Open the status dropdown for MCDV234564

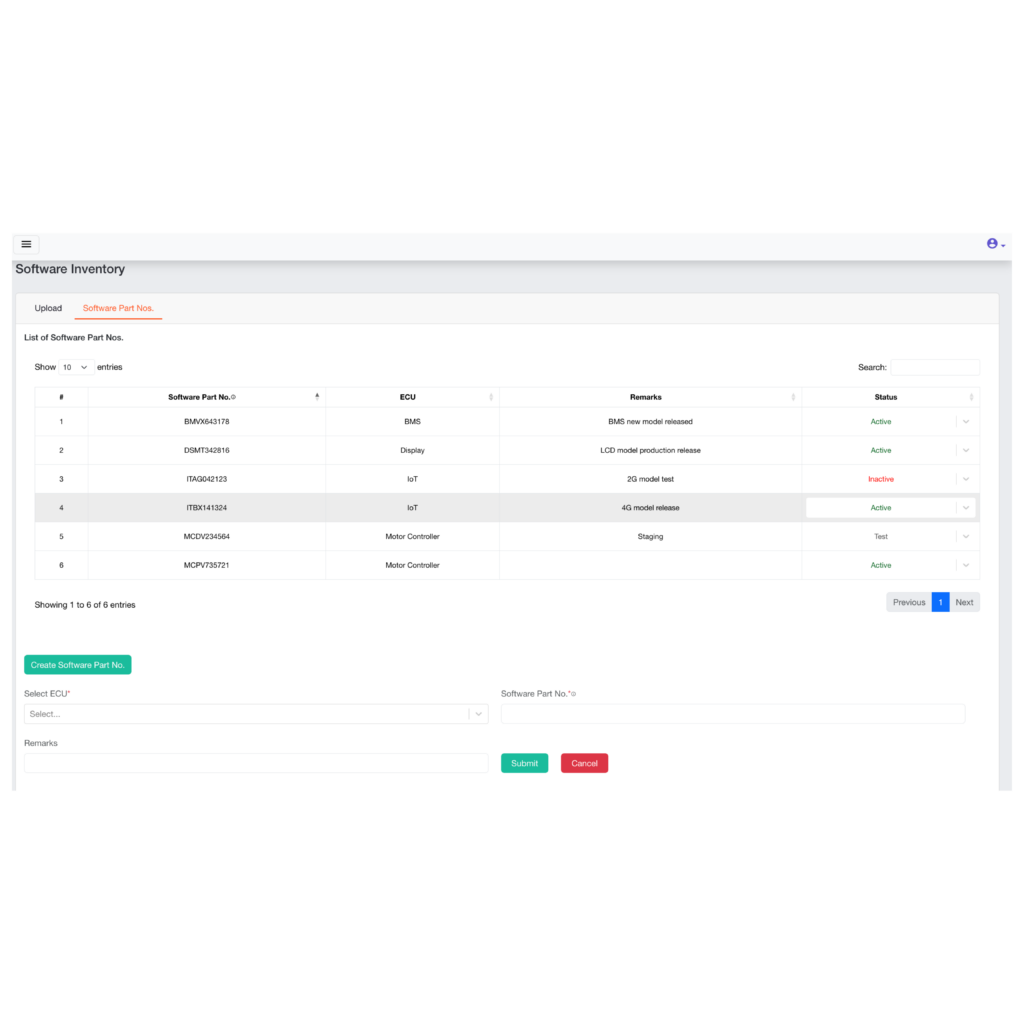point(965,536)
